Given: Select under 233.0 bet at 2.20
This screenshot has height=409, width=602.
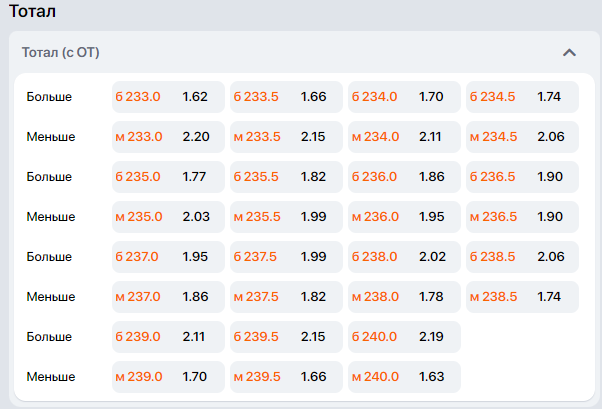Looking at the screenshot, I should pyautogui.click(x=168, y=137).
